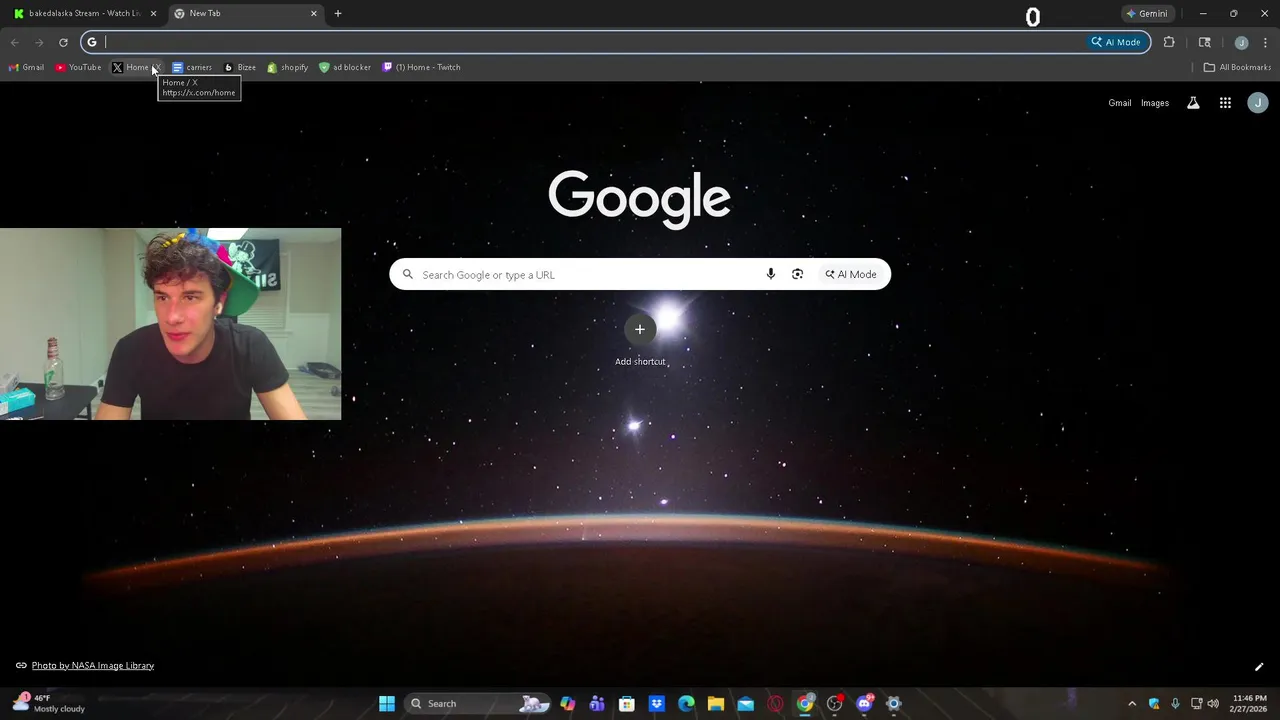Switch to Google Chrome in the taskbar
Image resolution: width=1280 pixels, height=720 pixels.
click(805, 703)
